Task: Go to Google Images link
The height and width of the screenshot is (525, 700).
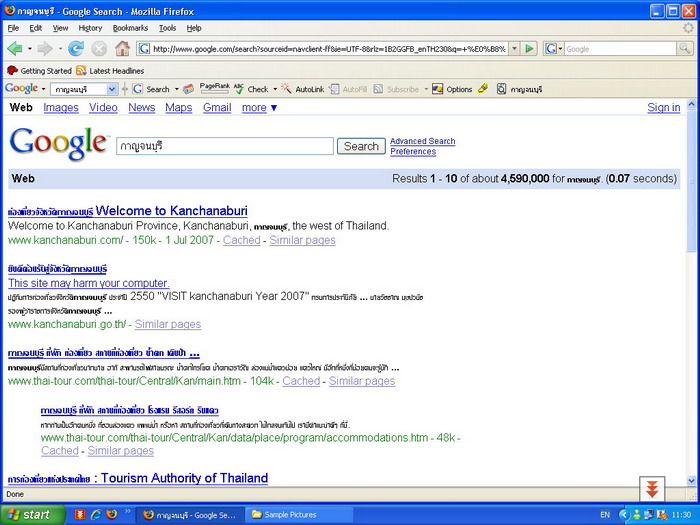Action: [61, 108]
